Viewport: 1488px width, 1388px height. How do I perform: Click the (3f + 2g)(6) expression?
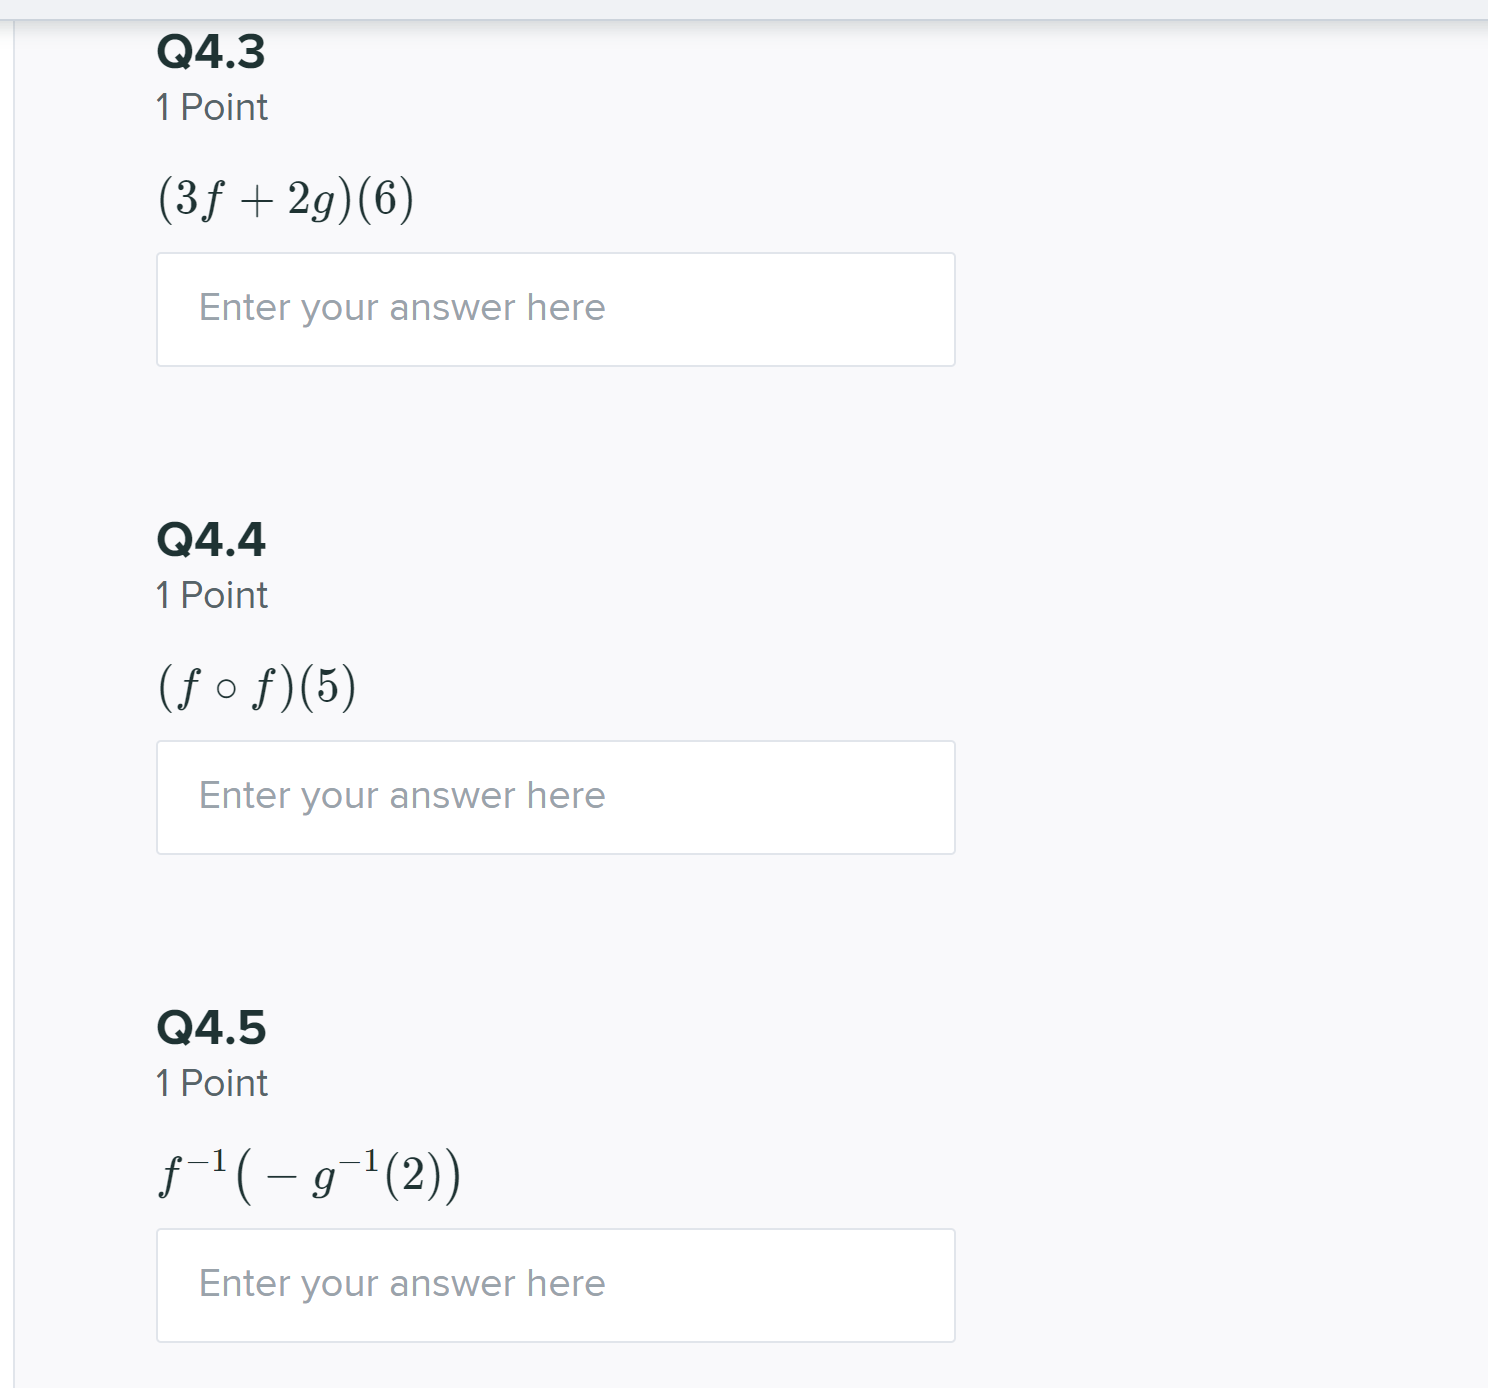(x=287, y=197)
